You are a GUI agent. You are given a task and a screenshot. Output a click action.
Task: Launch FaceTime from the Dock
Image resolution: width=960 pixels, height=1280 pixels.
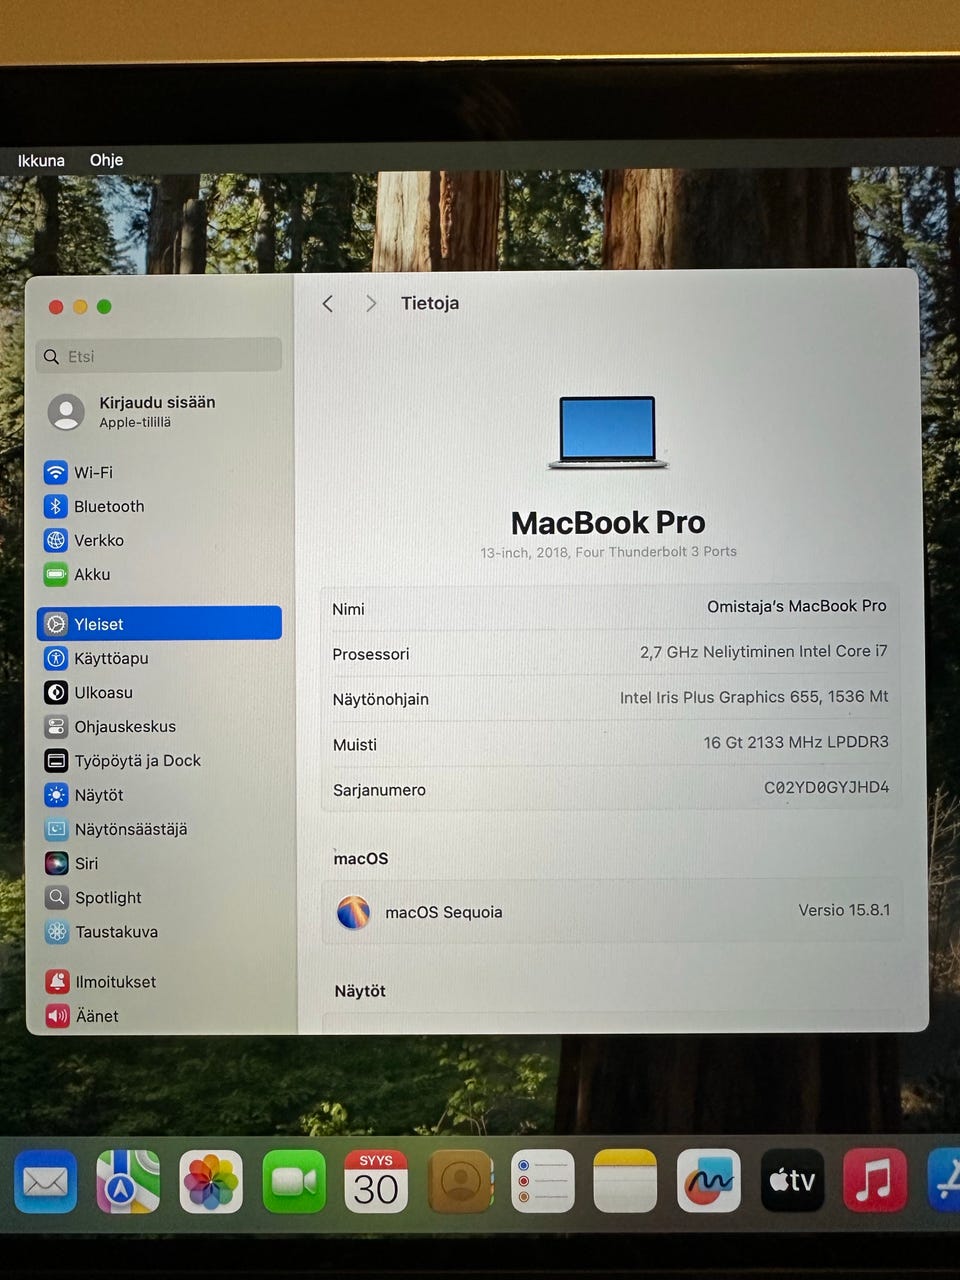(x=294, y=1182)
